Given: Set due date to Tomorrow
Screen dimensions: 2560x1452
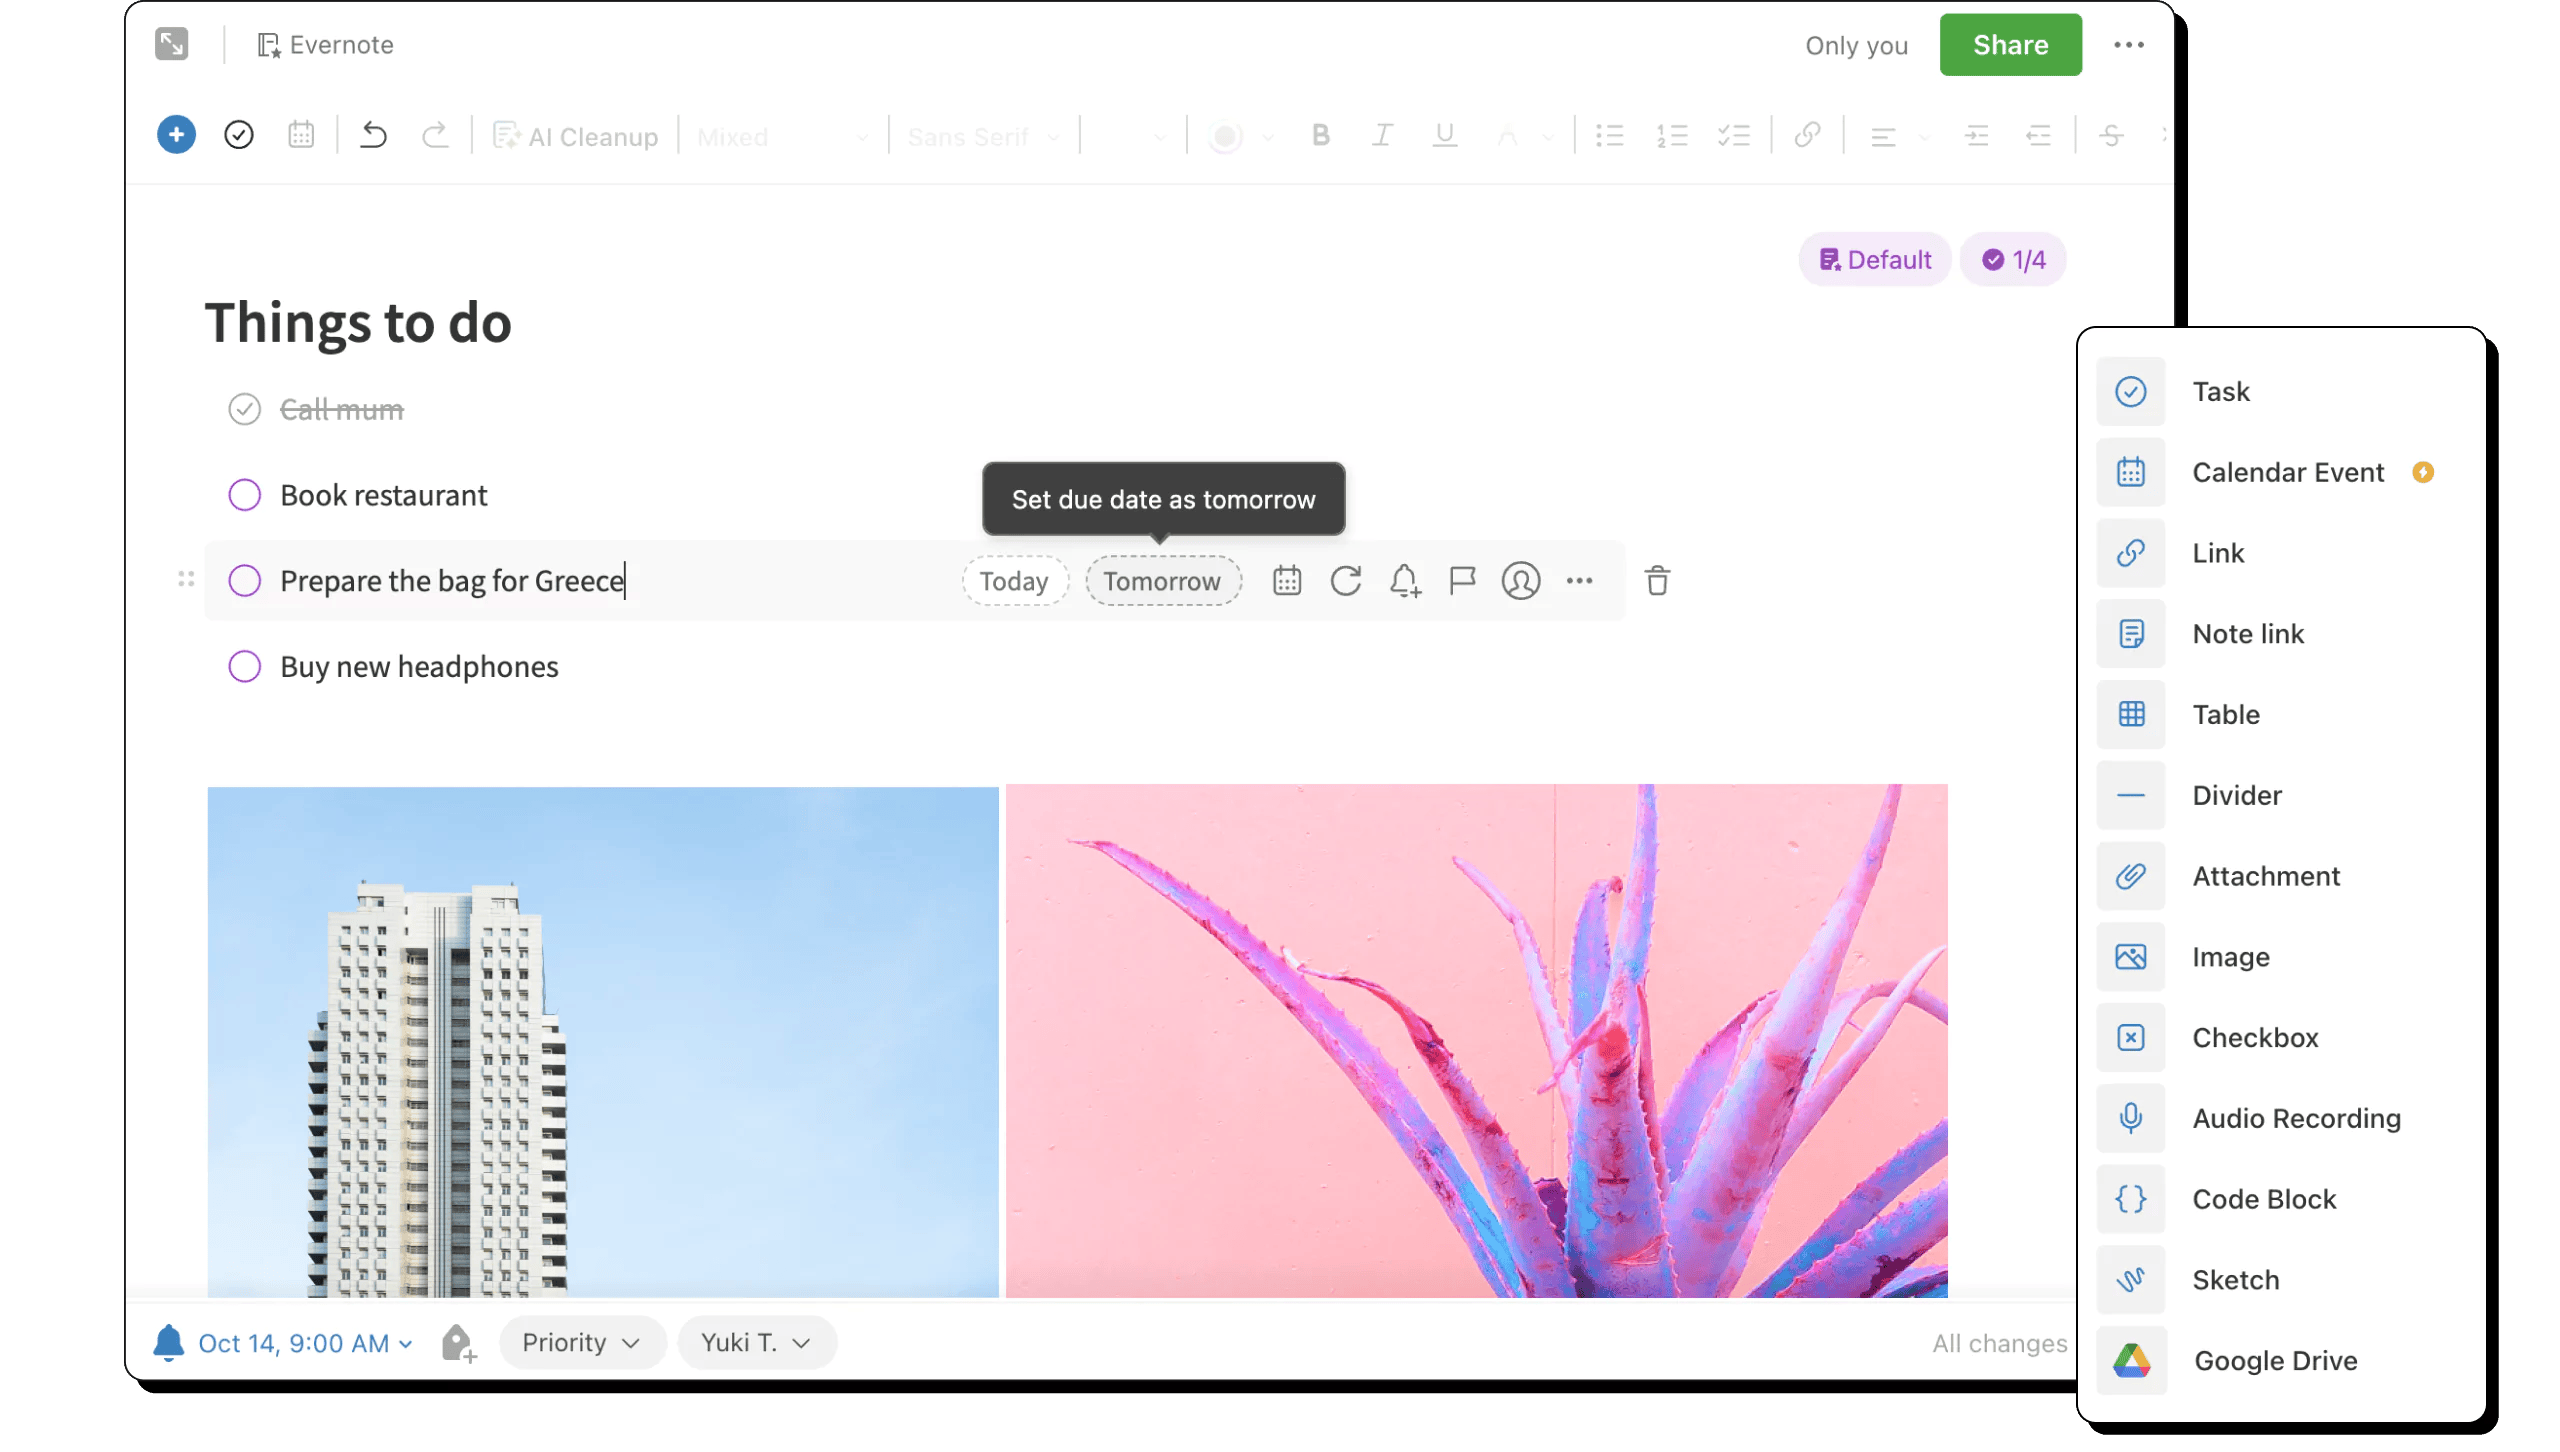Looking at the screenshot, I should [x=1163, y=580].
